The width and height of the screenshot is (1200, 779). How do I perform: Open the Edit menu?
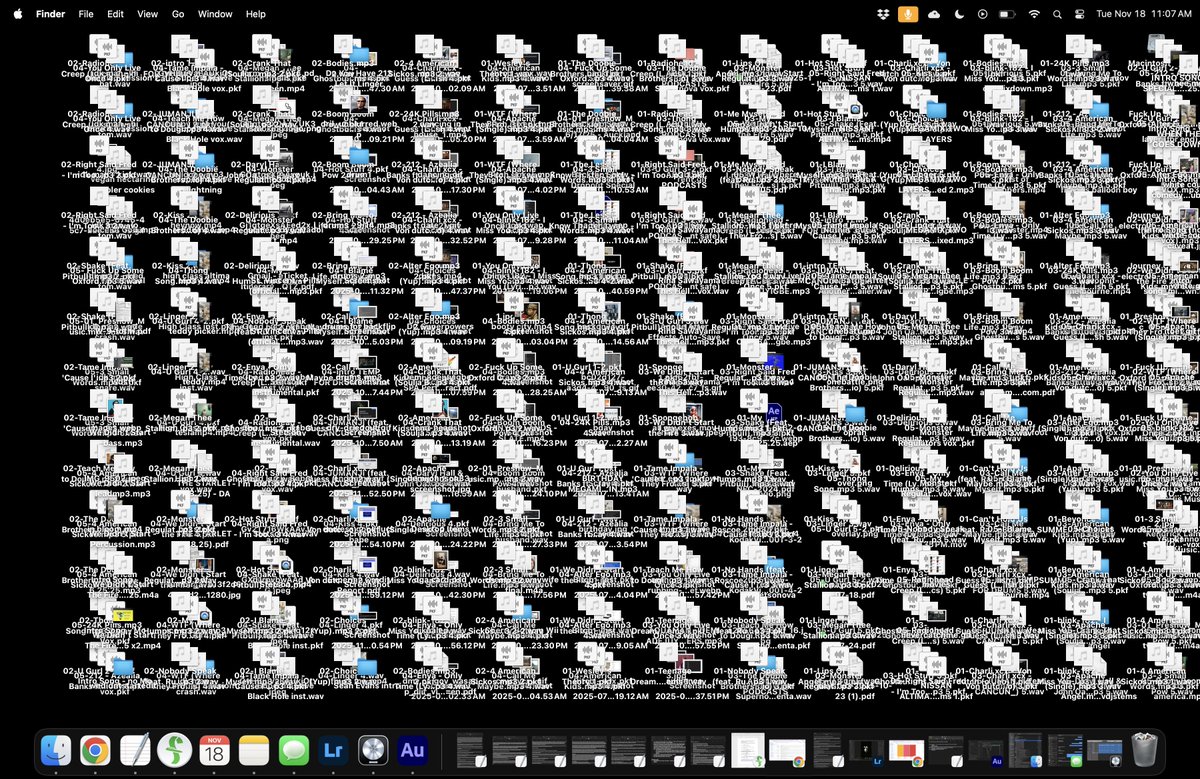tap(116, 14)
